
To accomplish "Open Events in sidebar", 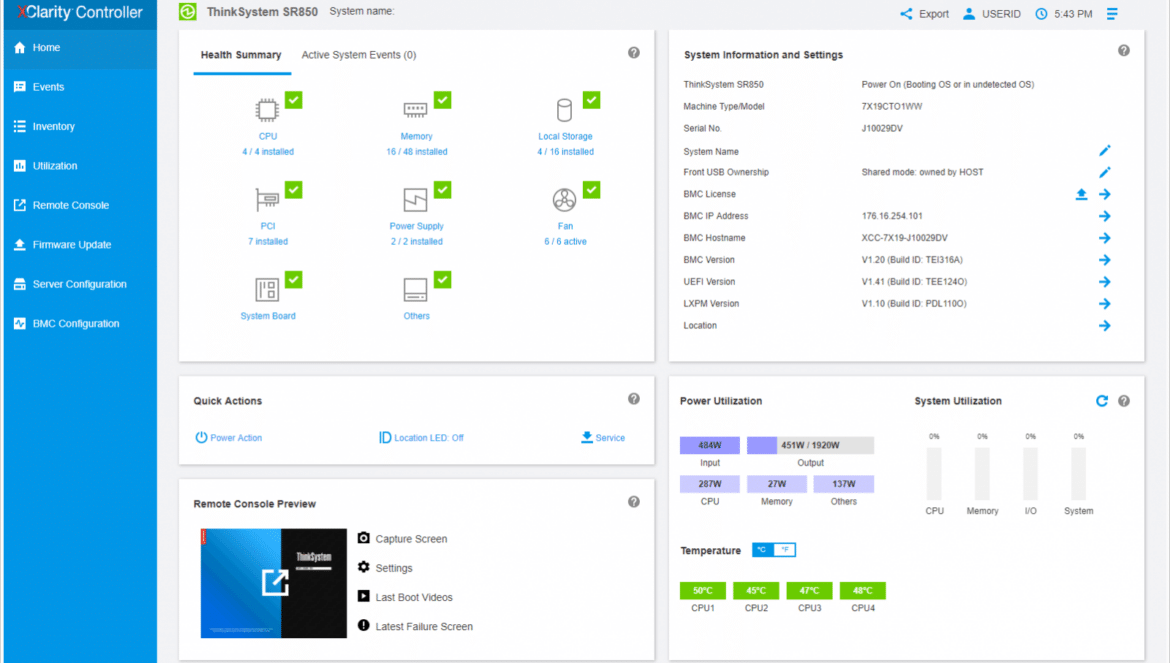I will [x=81, y=87].
